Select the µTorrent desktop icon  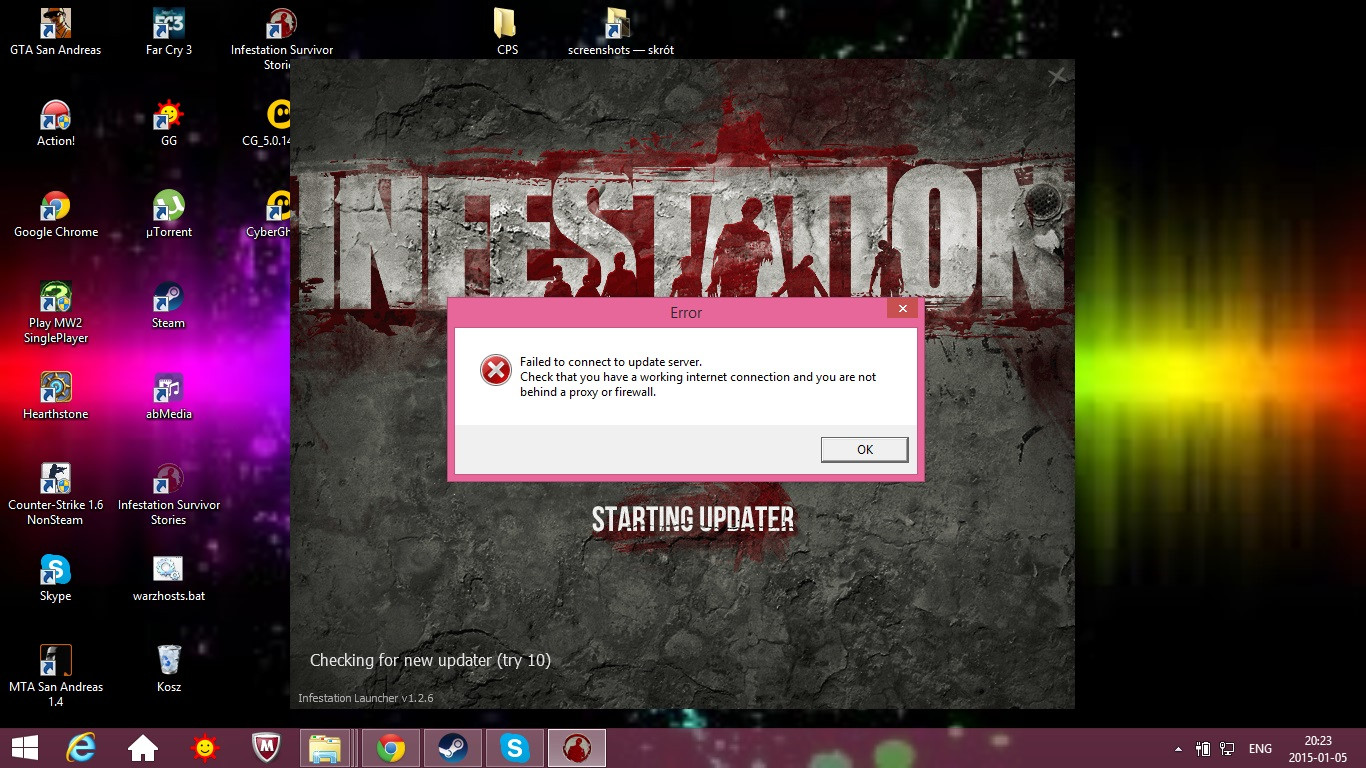168,215
